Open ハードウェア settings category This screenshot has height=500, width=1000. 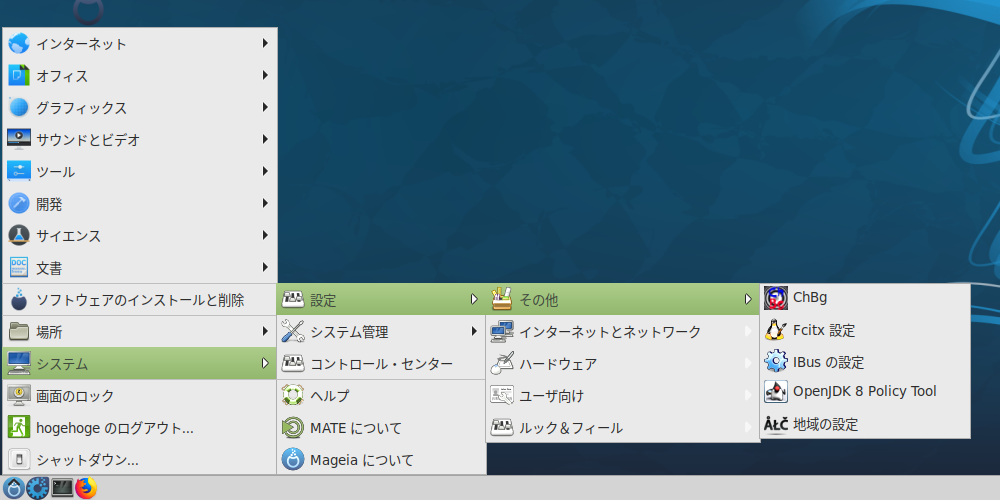click(622, 364)
